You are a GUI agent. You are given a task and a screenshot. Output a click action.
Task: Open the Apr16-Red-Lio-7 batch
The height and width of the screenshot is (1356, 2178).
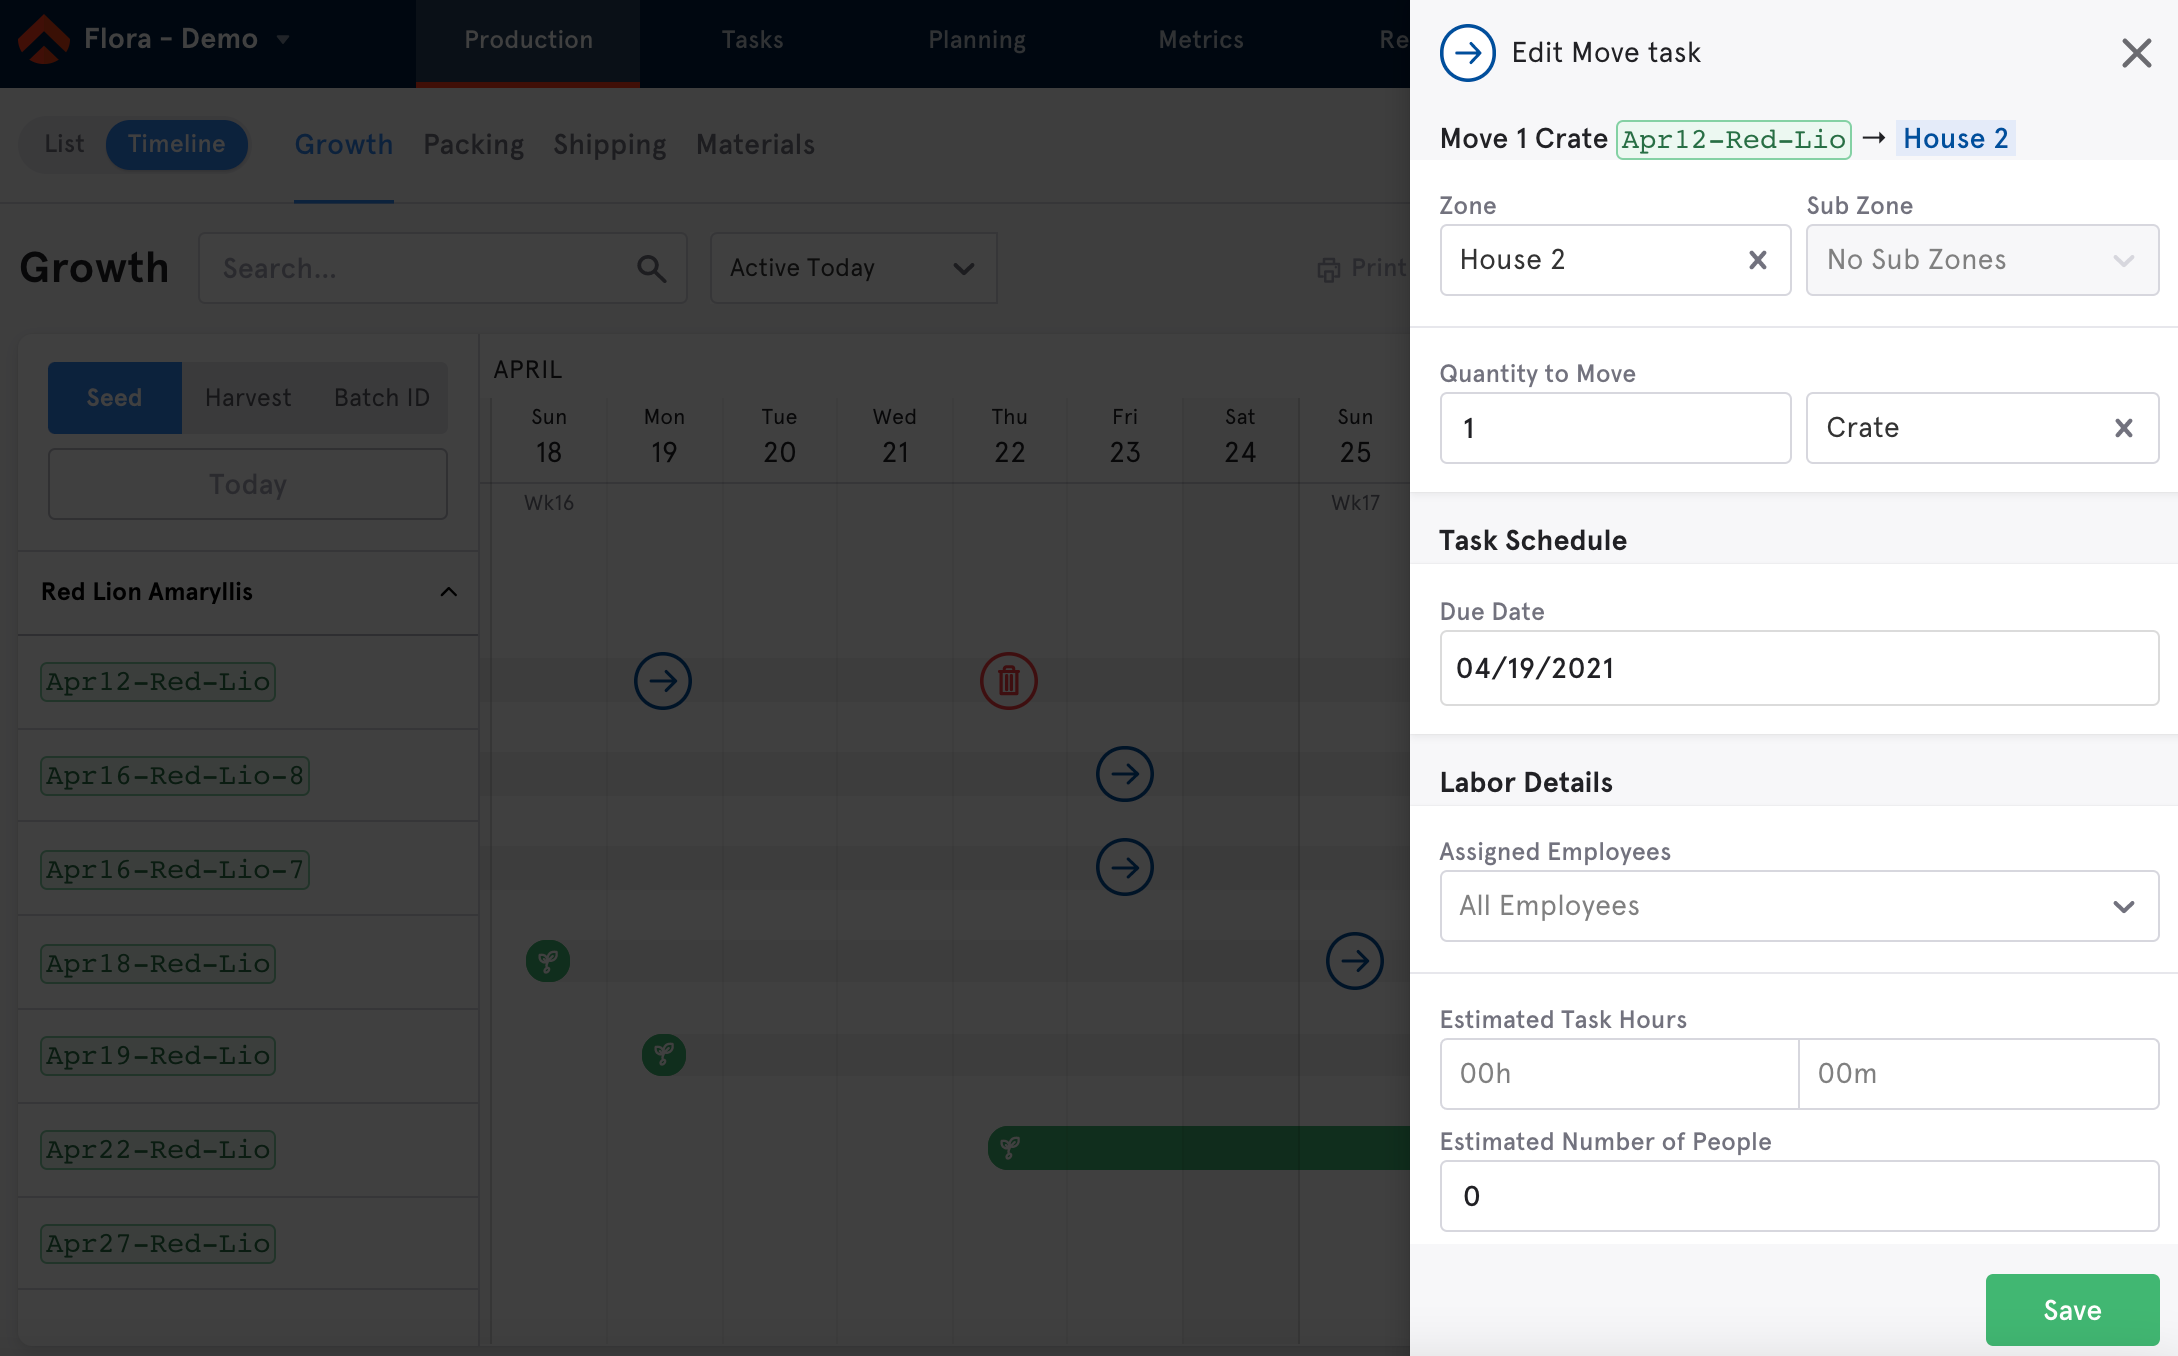click(175, 870)
